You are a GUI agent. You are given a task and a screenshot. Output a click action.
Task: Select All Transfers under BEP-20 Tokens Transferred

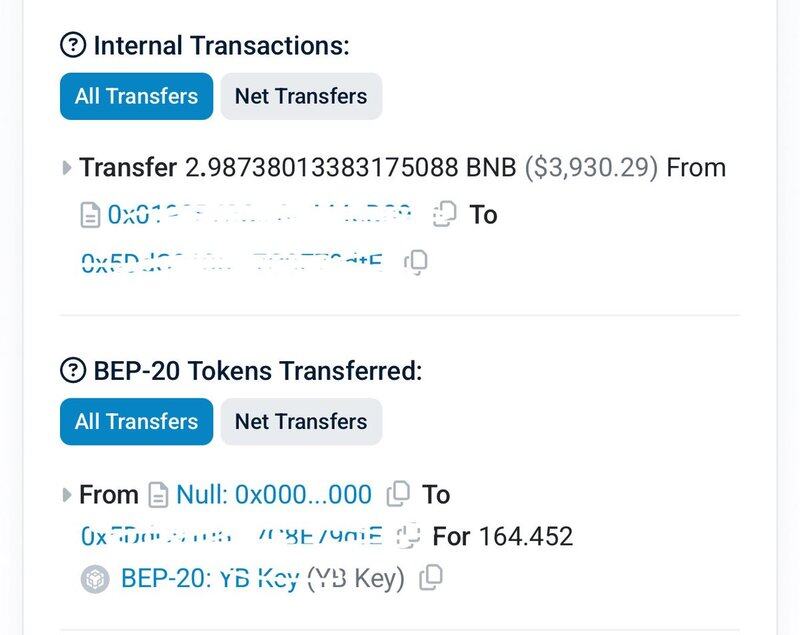[x=136, y=421]
